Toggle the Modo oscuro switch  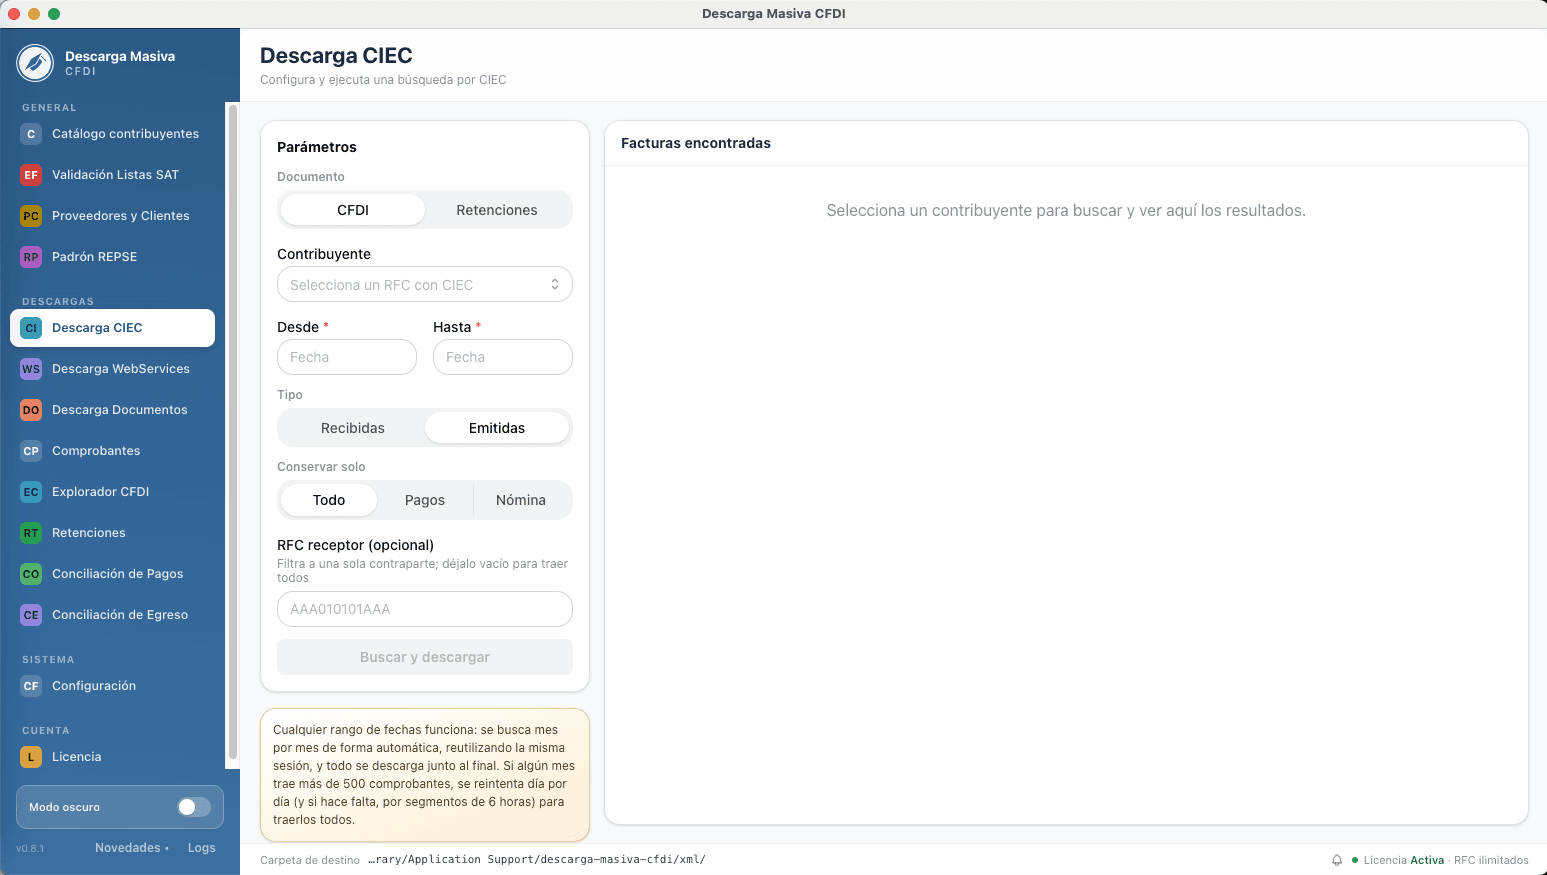194,807
